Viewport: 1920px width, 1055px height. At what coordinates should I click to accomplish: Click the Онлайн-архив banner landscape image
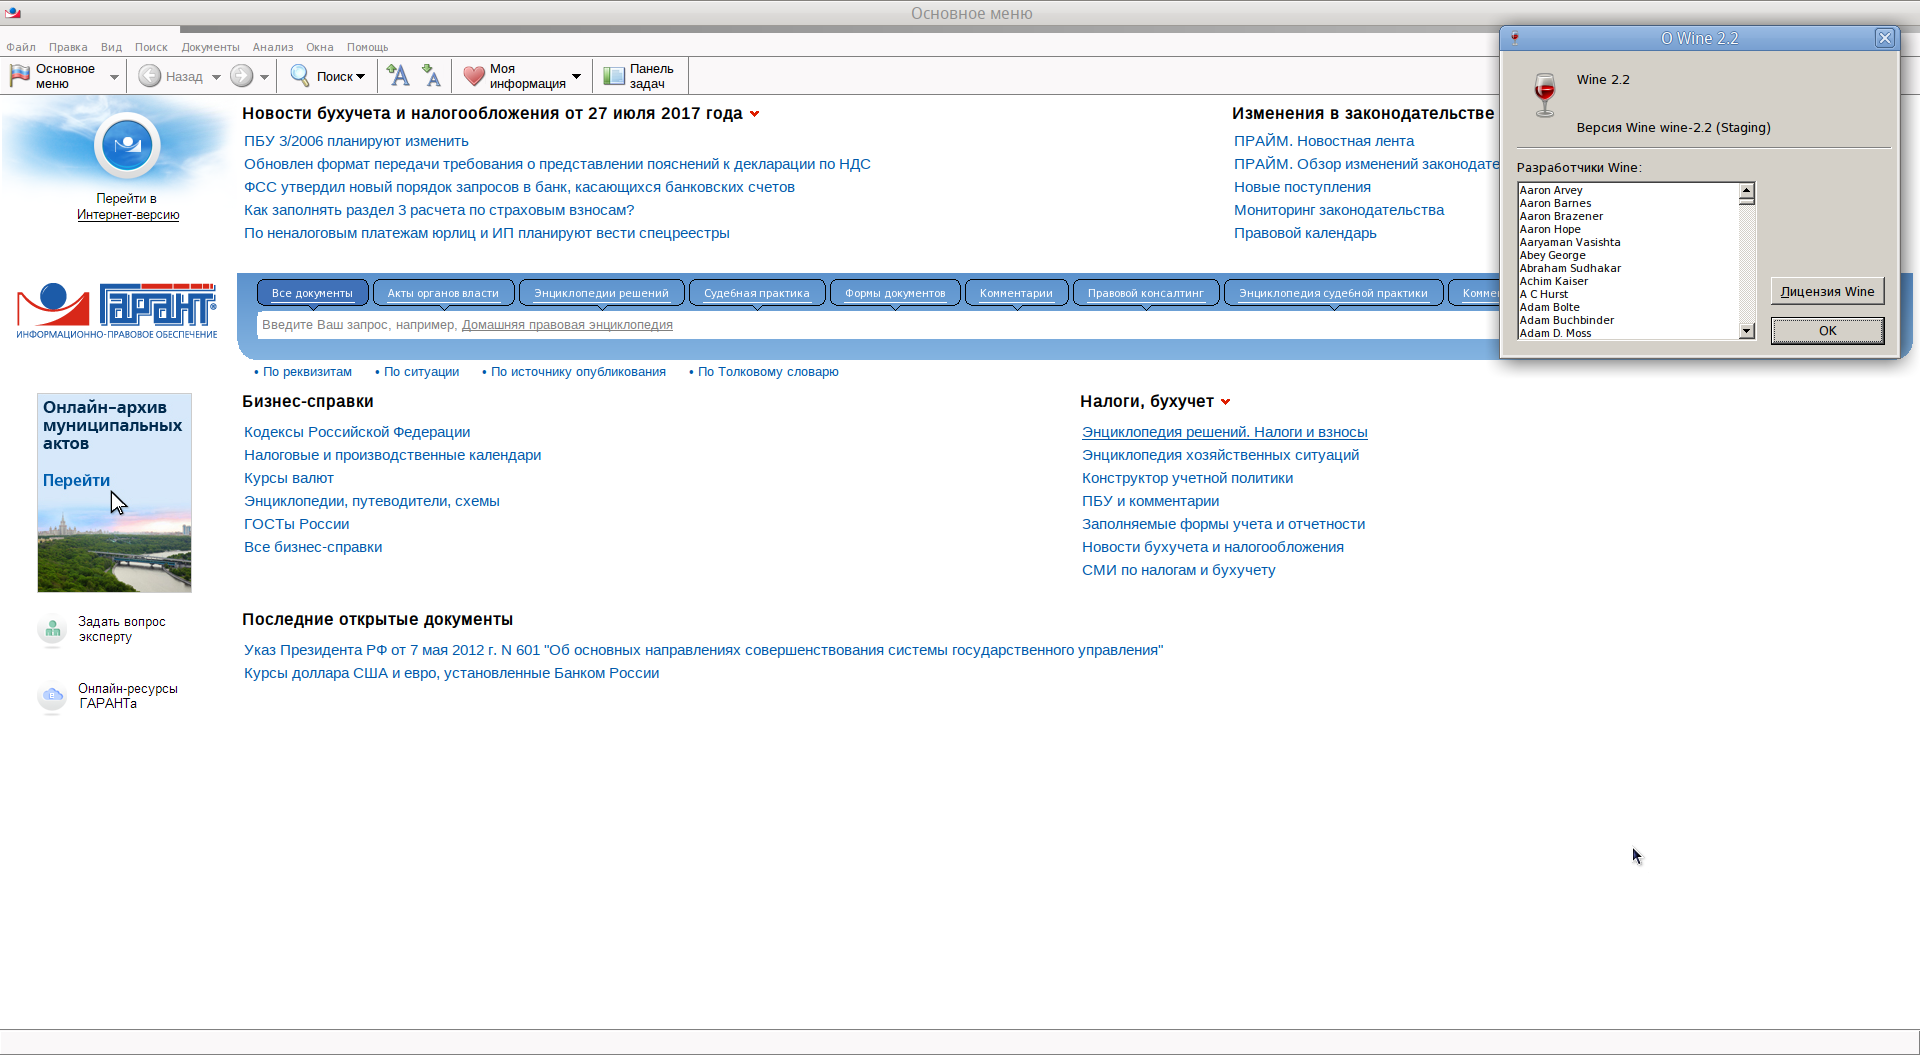pyautogui.click(x=114, y=550)
